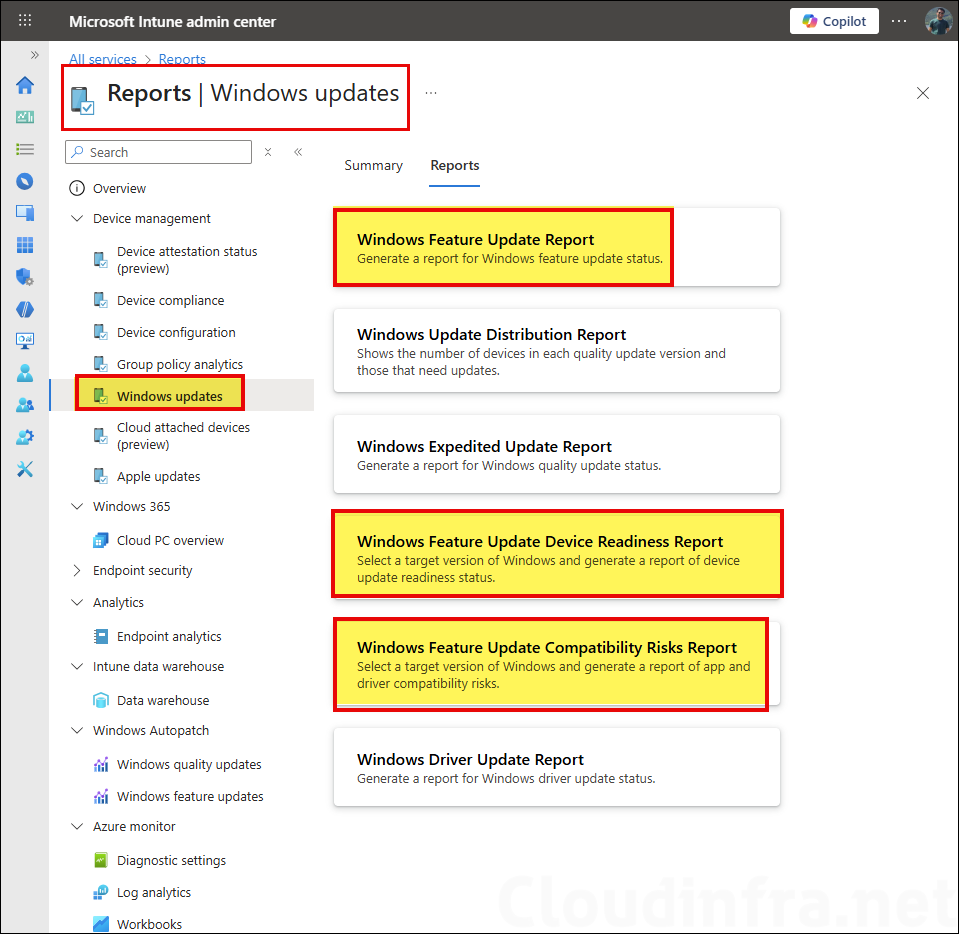959x934 pixels.
Task: Click the All services breadcrumb link
Action: [x=103, y=60]
